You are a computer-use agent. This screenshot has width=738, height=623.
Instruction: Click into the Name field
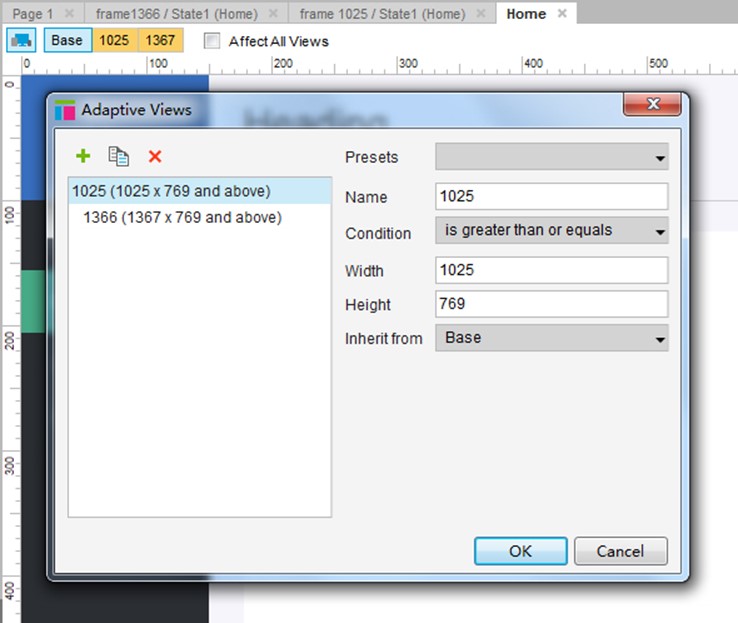(x=552, y=196)
